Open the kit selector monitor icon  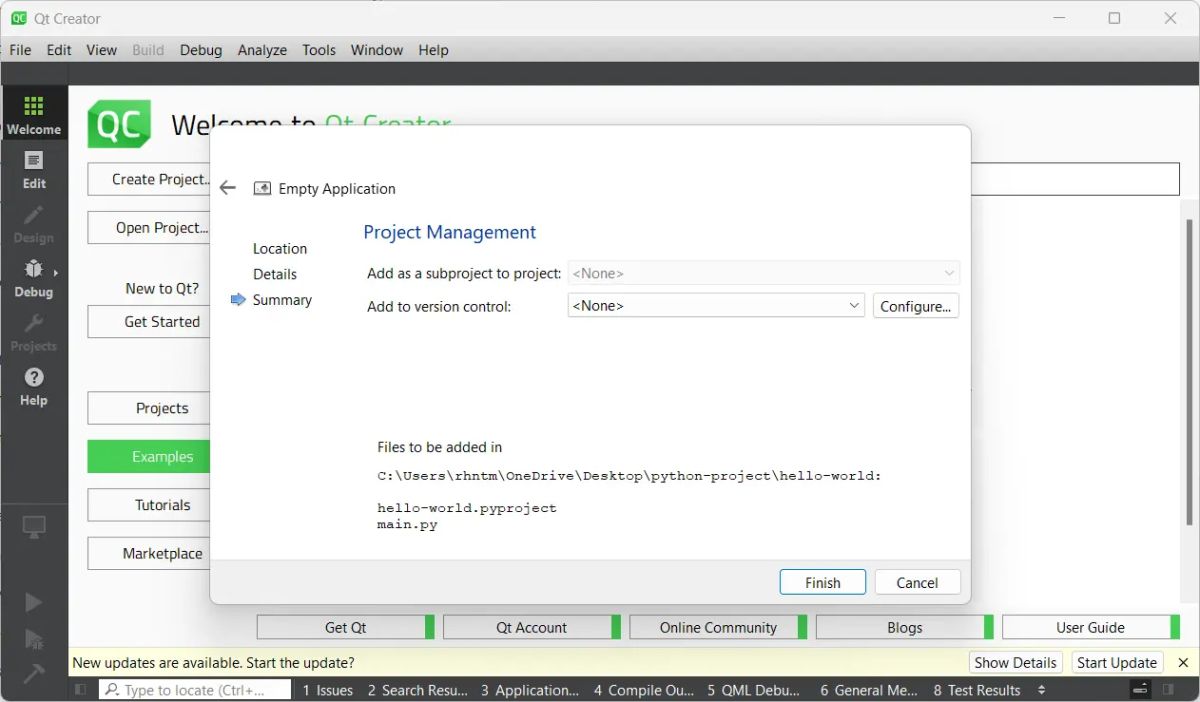(x=34, y=526)
